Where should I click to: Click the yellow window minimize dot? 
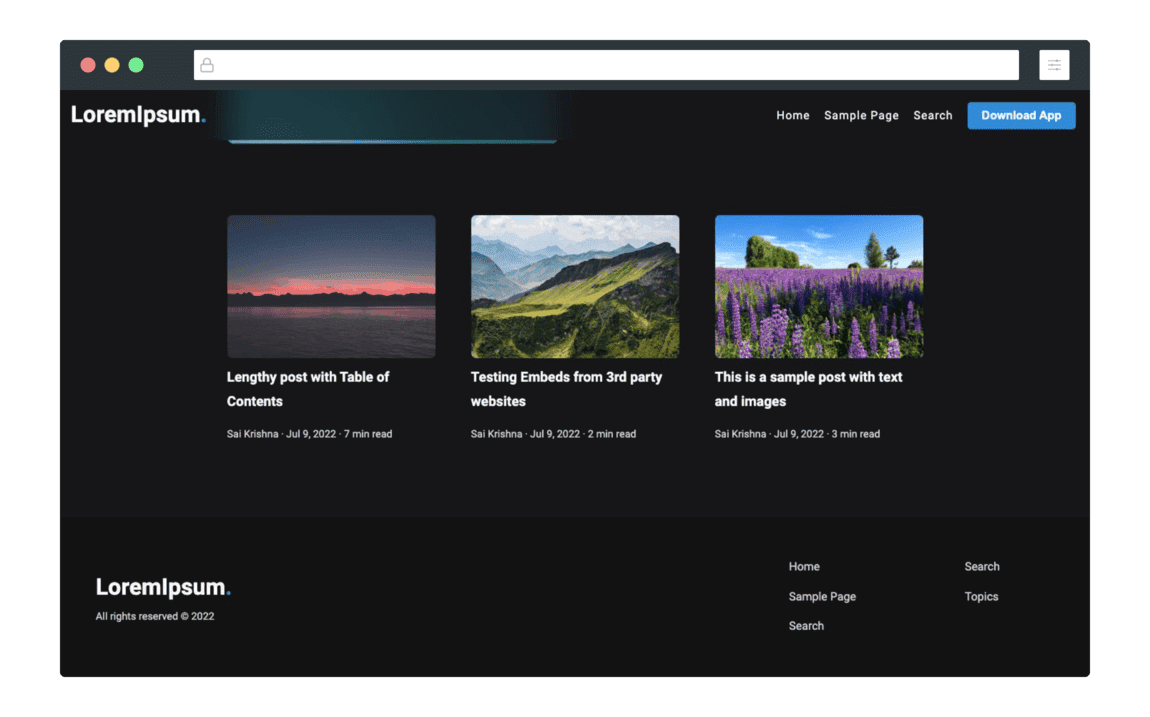pos(112,65)
